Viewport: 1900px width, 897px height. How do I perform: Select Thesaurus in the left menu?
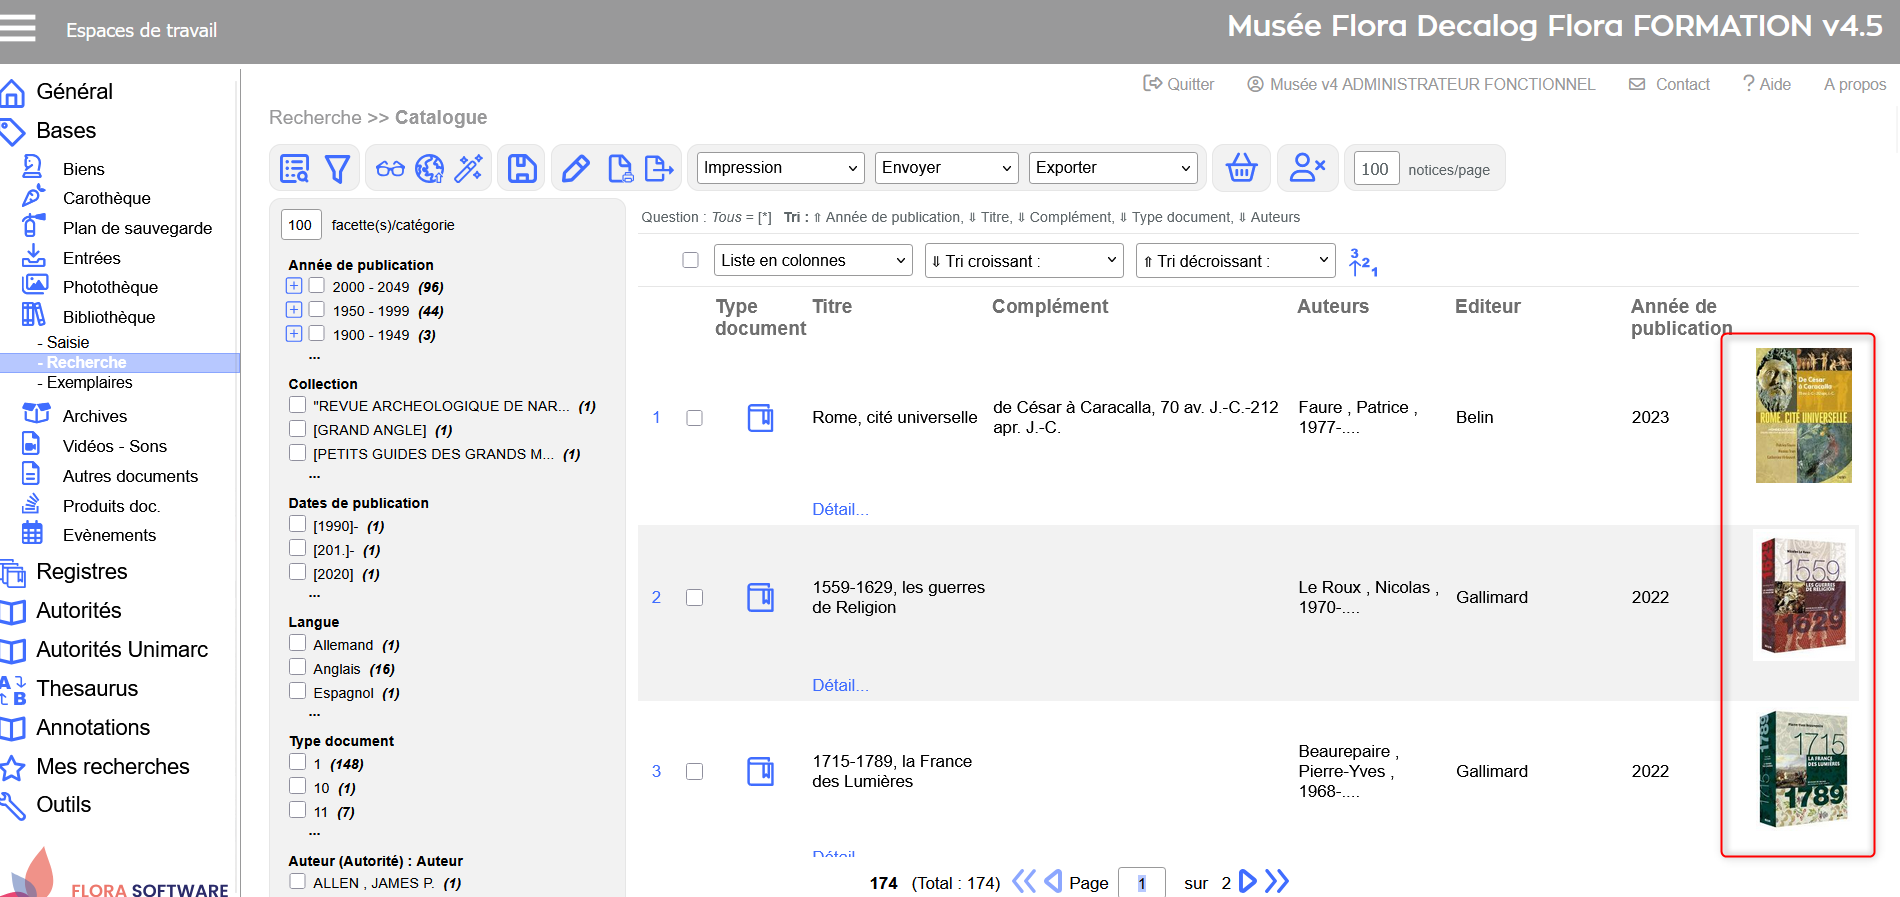[x=87, y=688]
